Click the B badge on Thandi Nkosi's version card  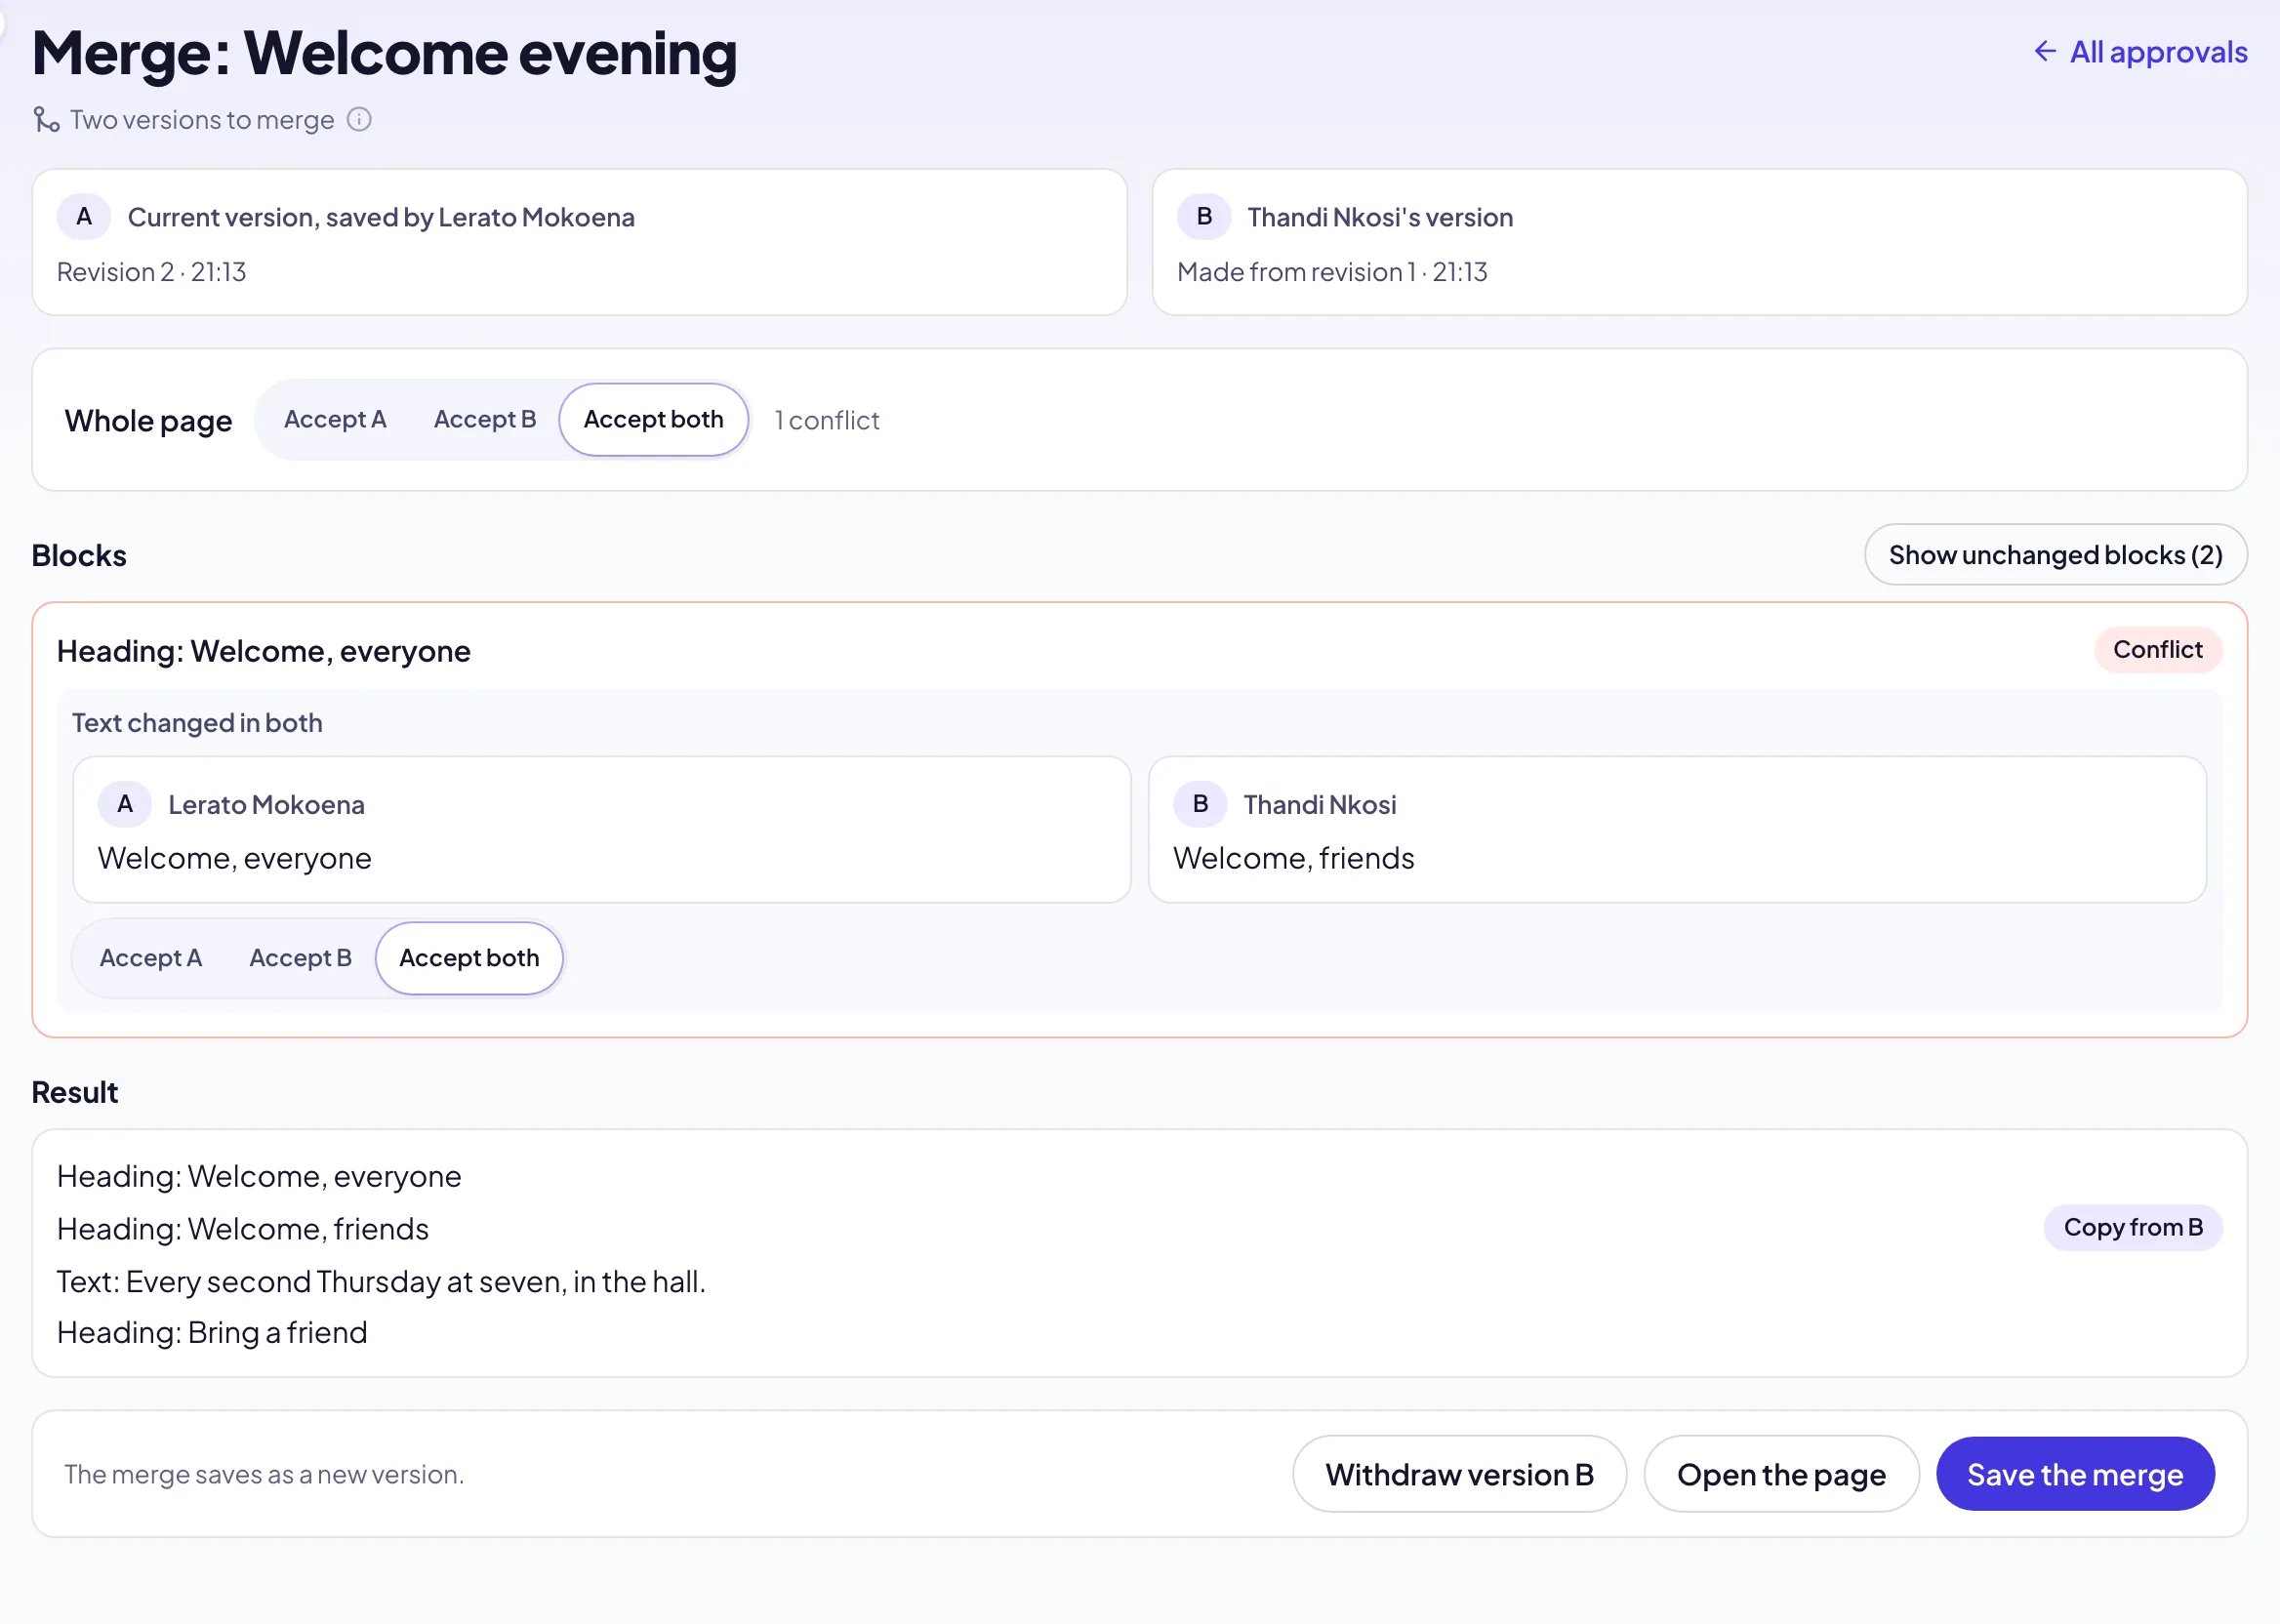1204,217
